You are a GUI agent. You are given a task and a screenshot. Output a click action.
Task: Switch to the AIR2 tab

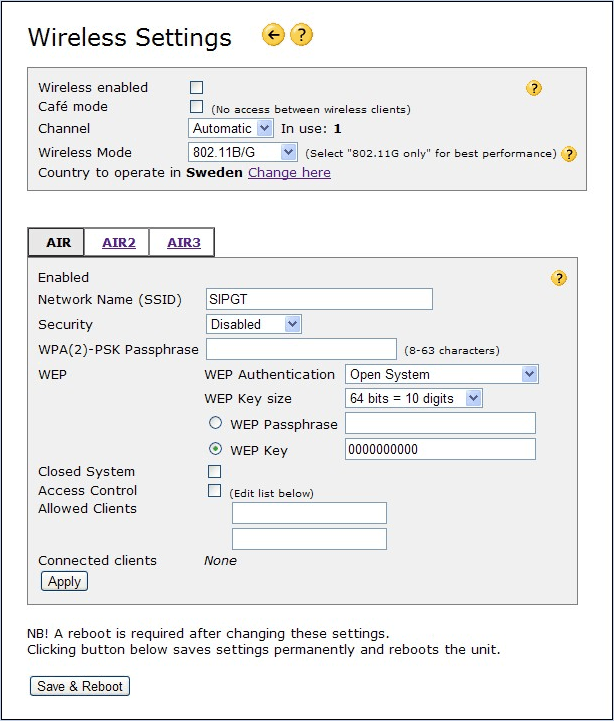click(x=118, y=242)
